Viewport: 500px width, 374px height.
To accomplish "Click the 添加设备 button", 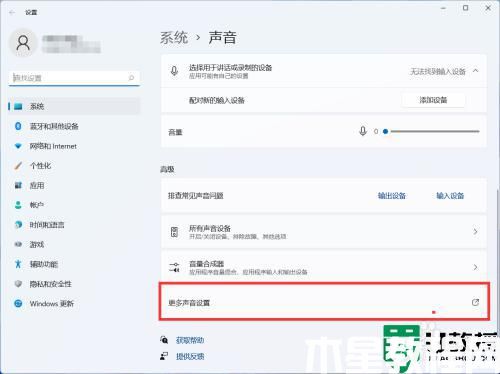I will pyautogui.click(x=433, y=100).
